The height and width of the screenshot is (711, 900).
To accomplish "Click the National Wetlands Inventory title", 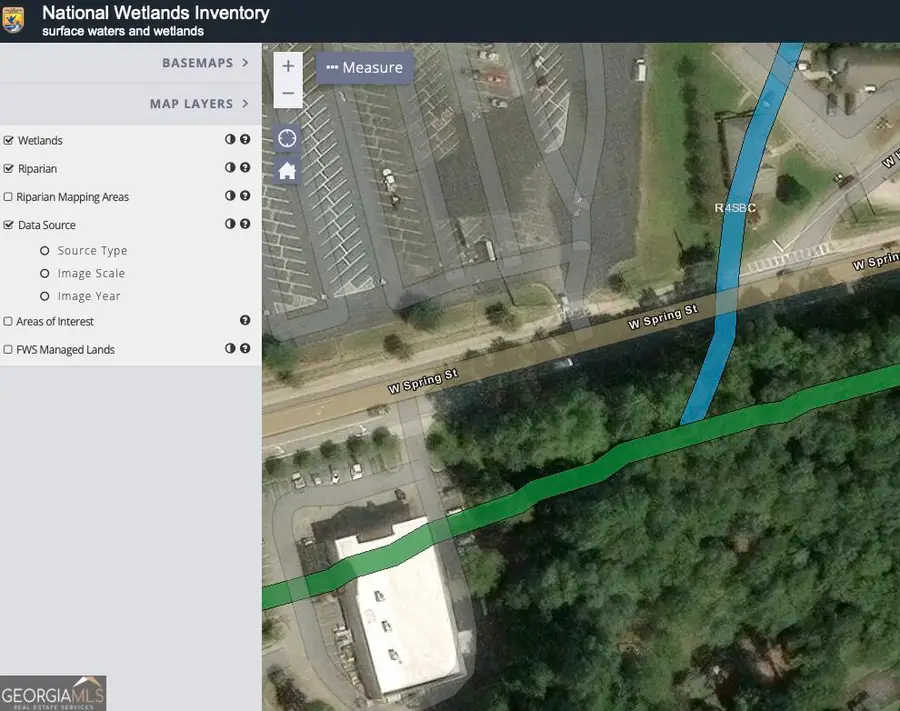I will point(156,13).
